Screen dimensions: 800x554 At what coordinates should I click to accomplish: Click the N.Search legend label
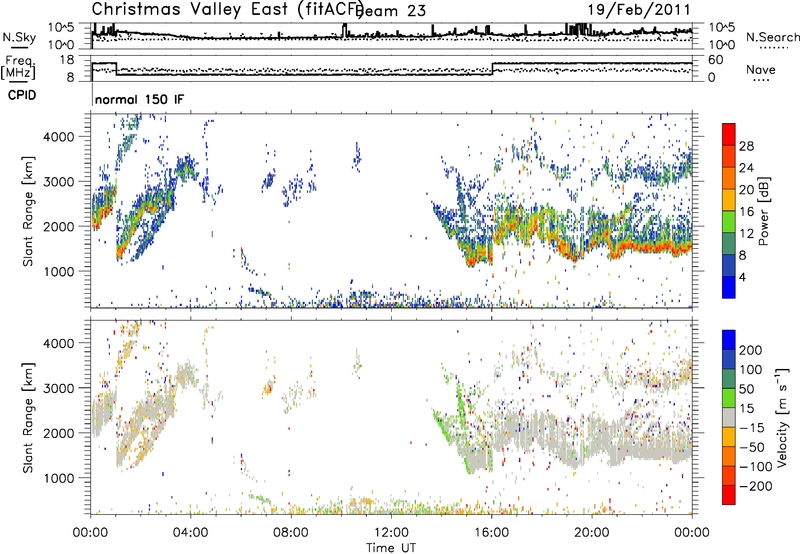[x=772, y=37]
